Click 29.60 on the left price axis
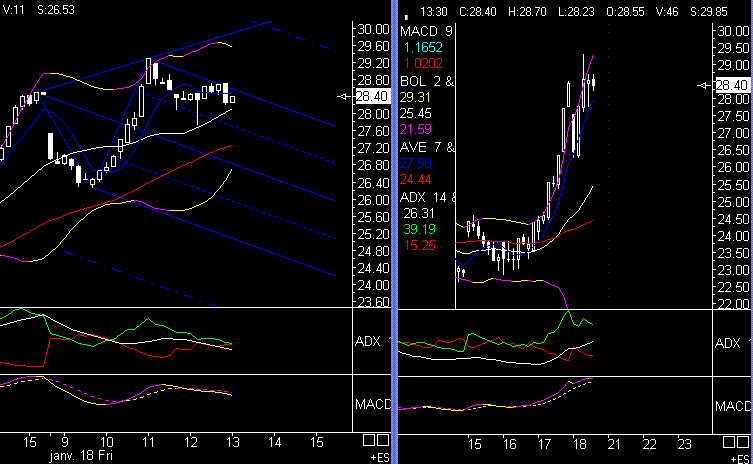This screenshot has width=753, height=464. [374, 47]
